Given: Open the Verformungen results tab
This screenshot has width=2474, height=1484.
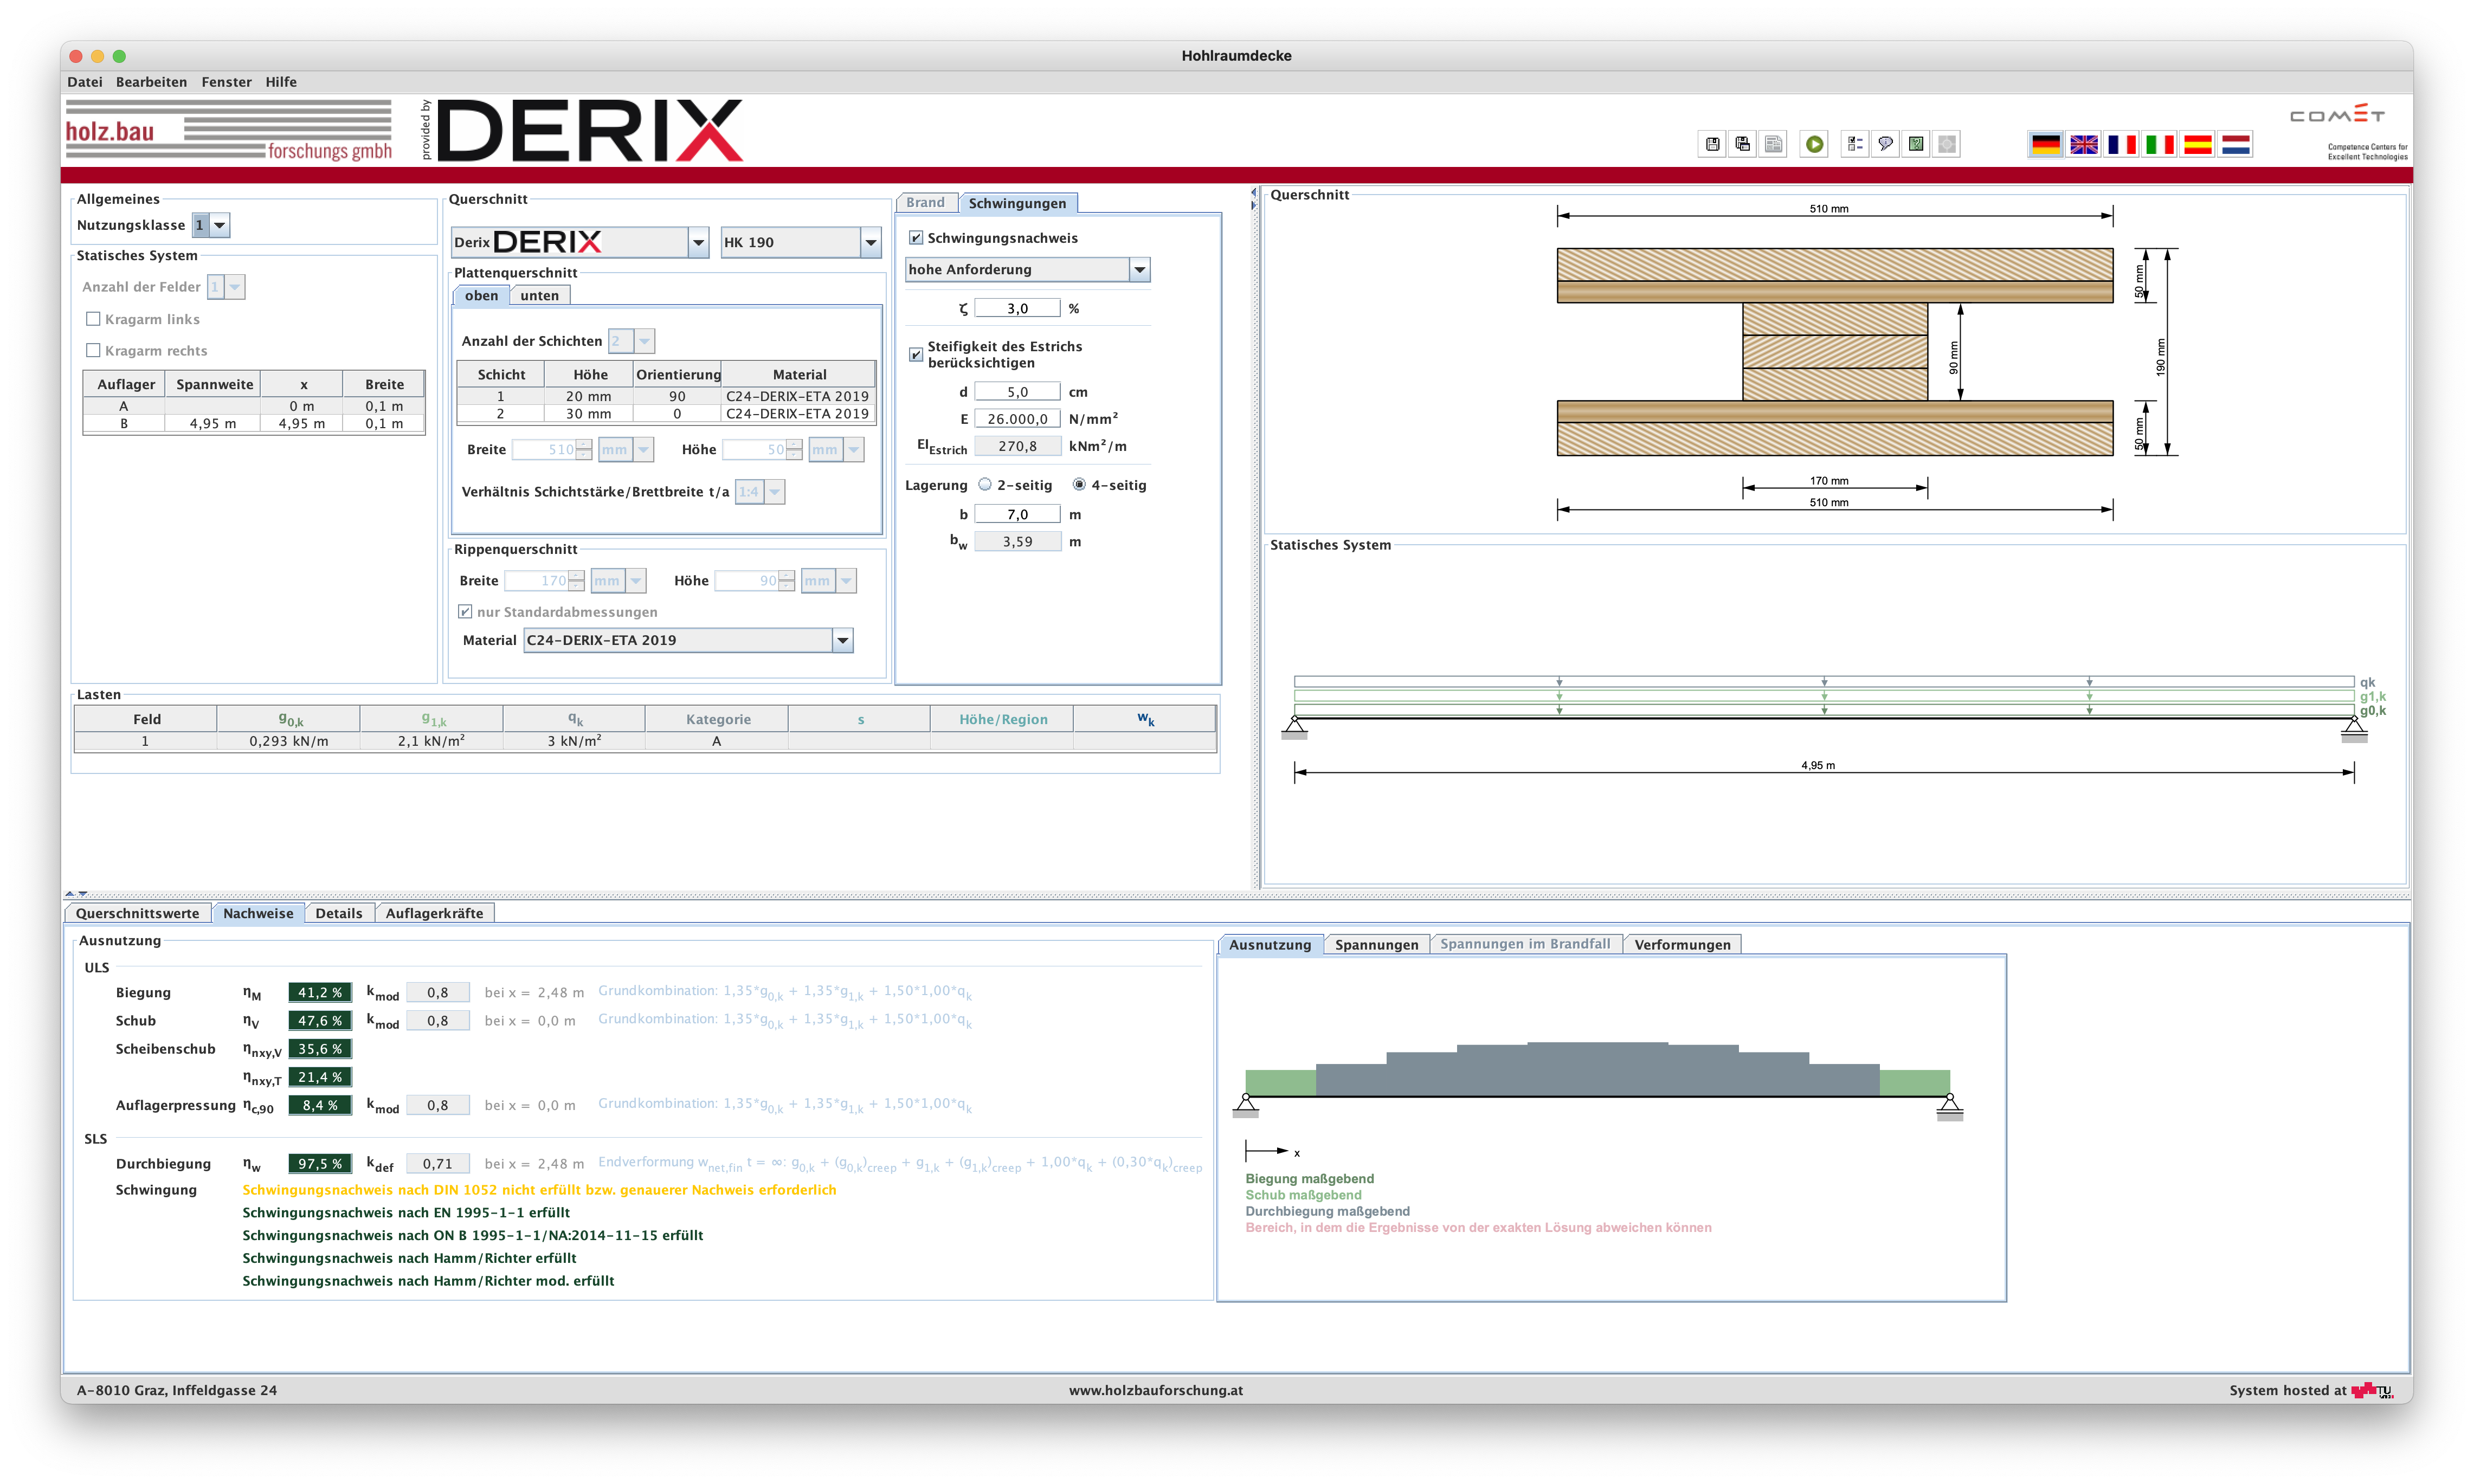Looking at the screenshot, I should tap(1681, 945).
